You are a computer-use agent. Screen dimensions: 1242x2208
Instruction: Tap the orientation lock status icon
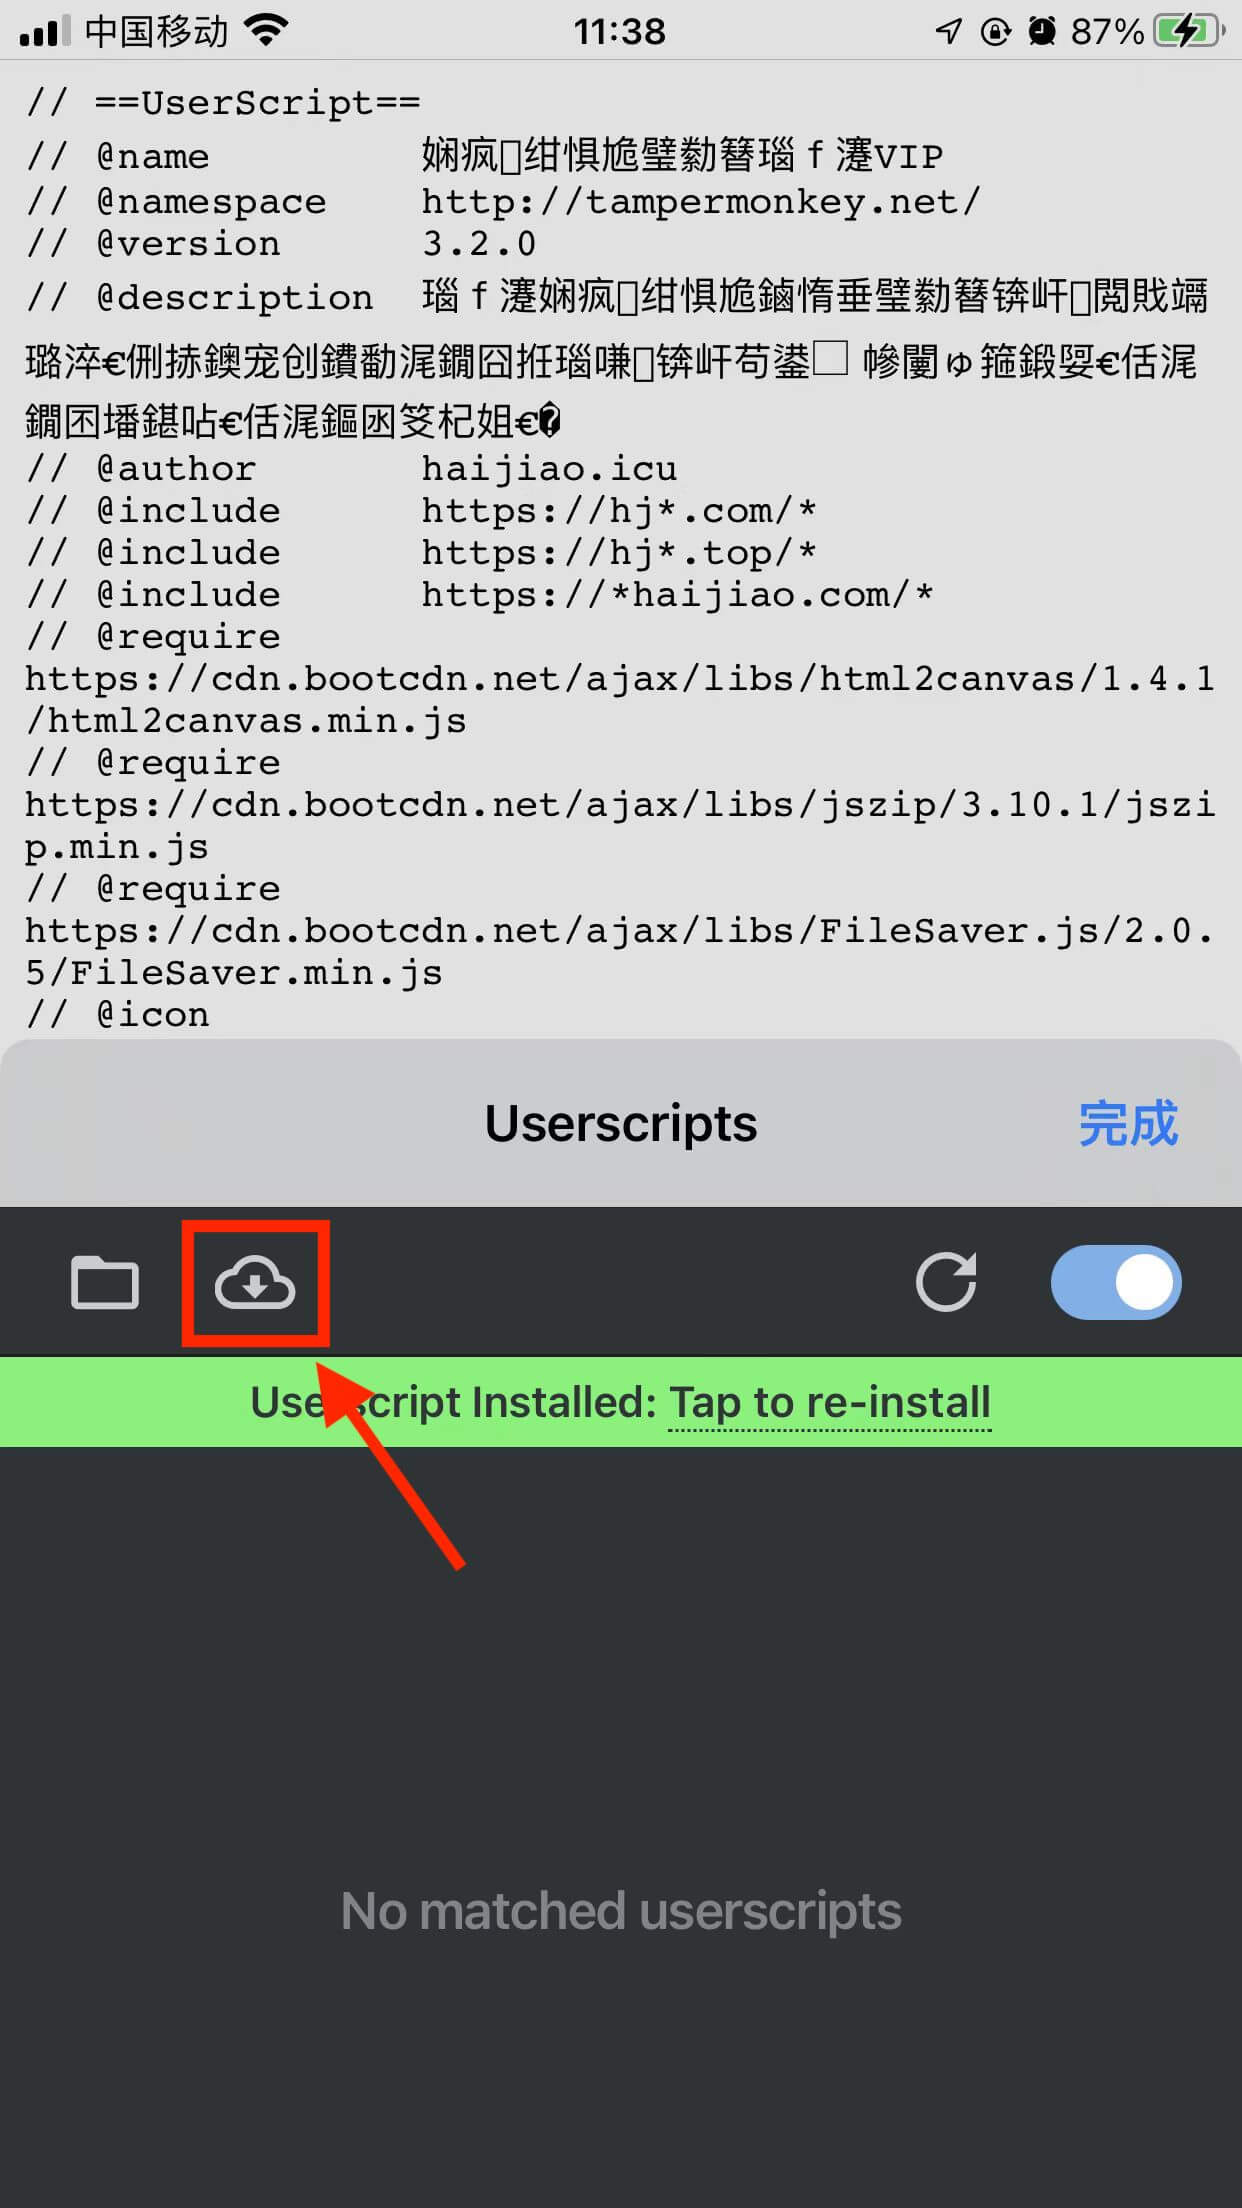tap(995, 31)
